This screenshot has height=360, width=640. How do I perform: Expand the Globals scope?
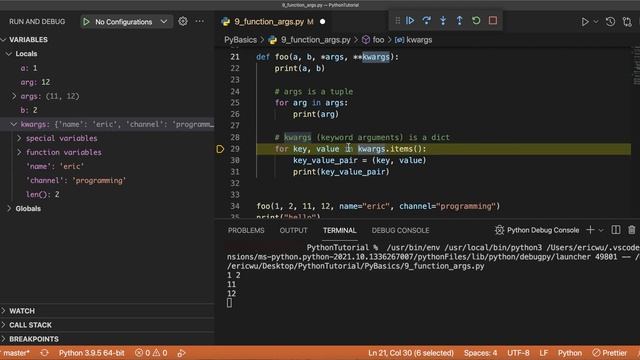[9, 209]
